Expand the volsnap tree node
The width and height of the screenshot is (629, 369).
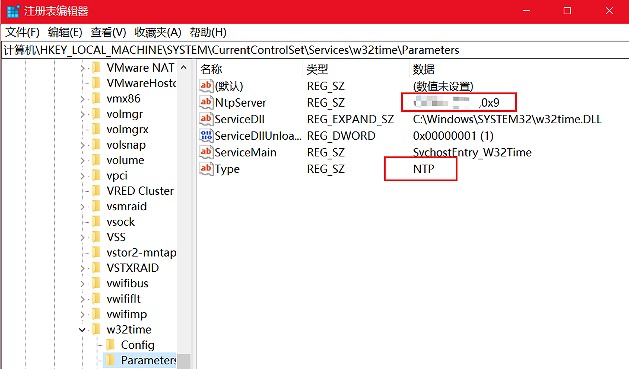(82, 145)
